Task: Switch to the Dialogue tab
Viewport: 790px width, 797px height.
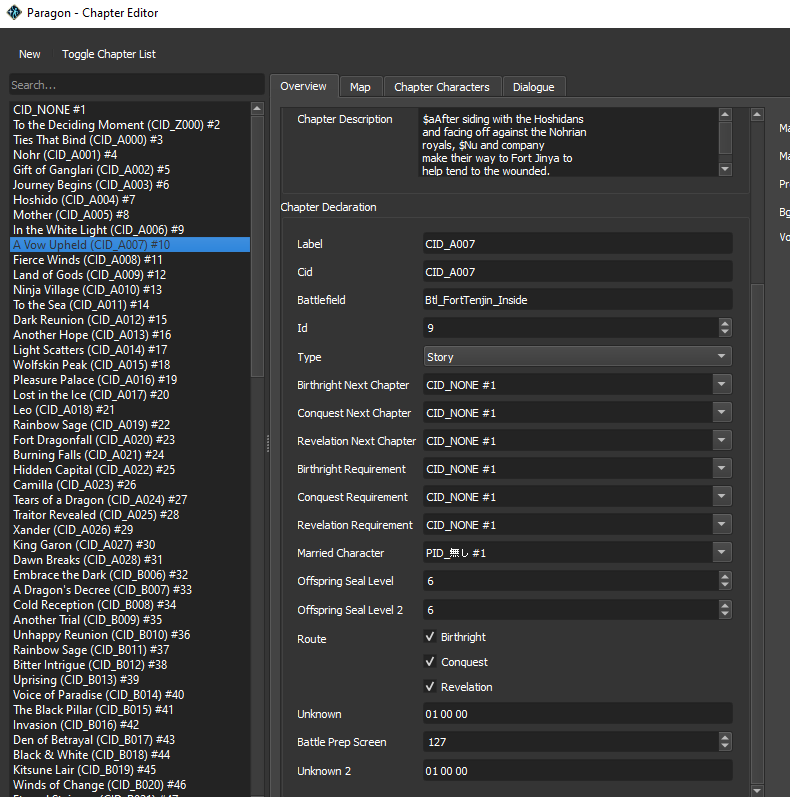Action: [x=533, y=87]
